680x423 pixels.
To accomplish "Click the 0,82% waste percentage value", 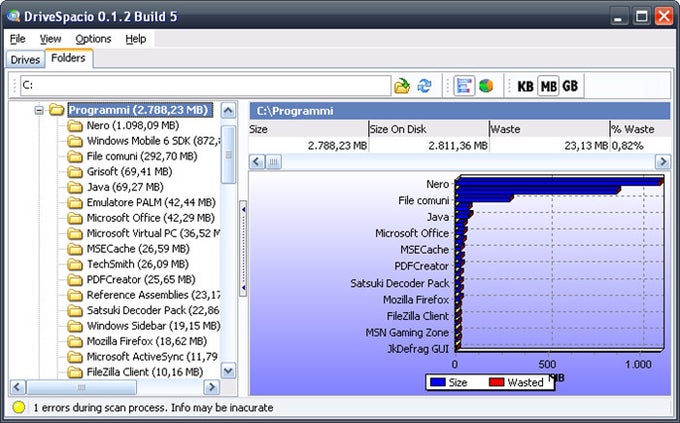I will [x=627, y=146].
